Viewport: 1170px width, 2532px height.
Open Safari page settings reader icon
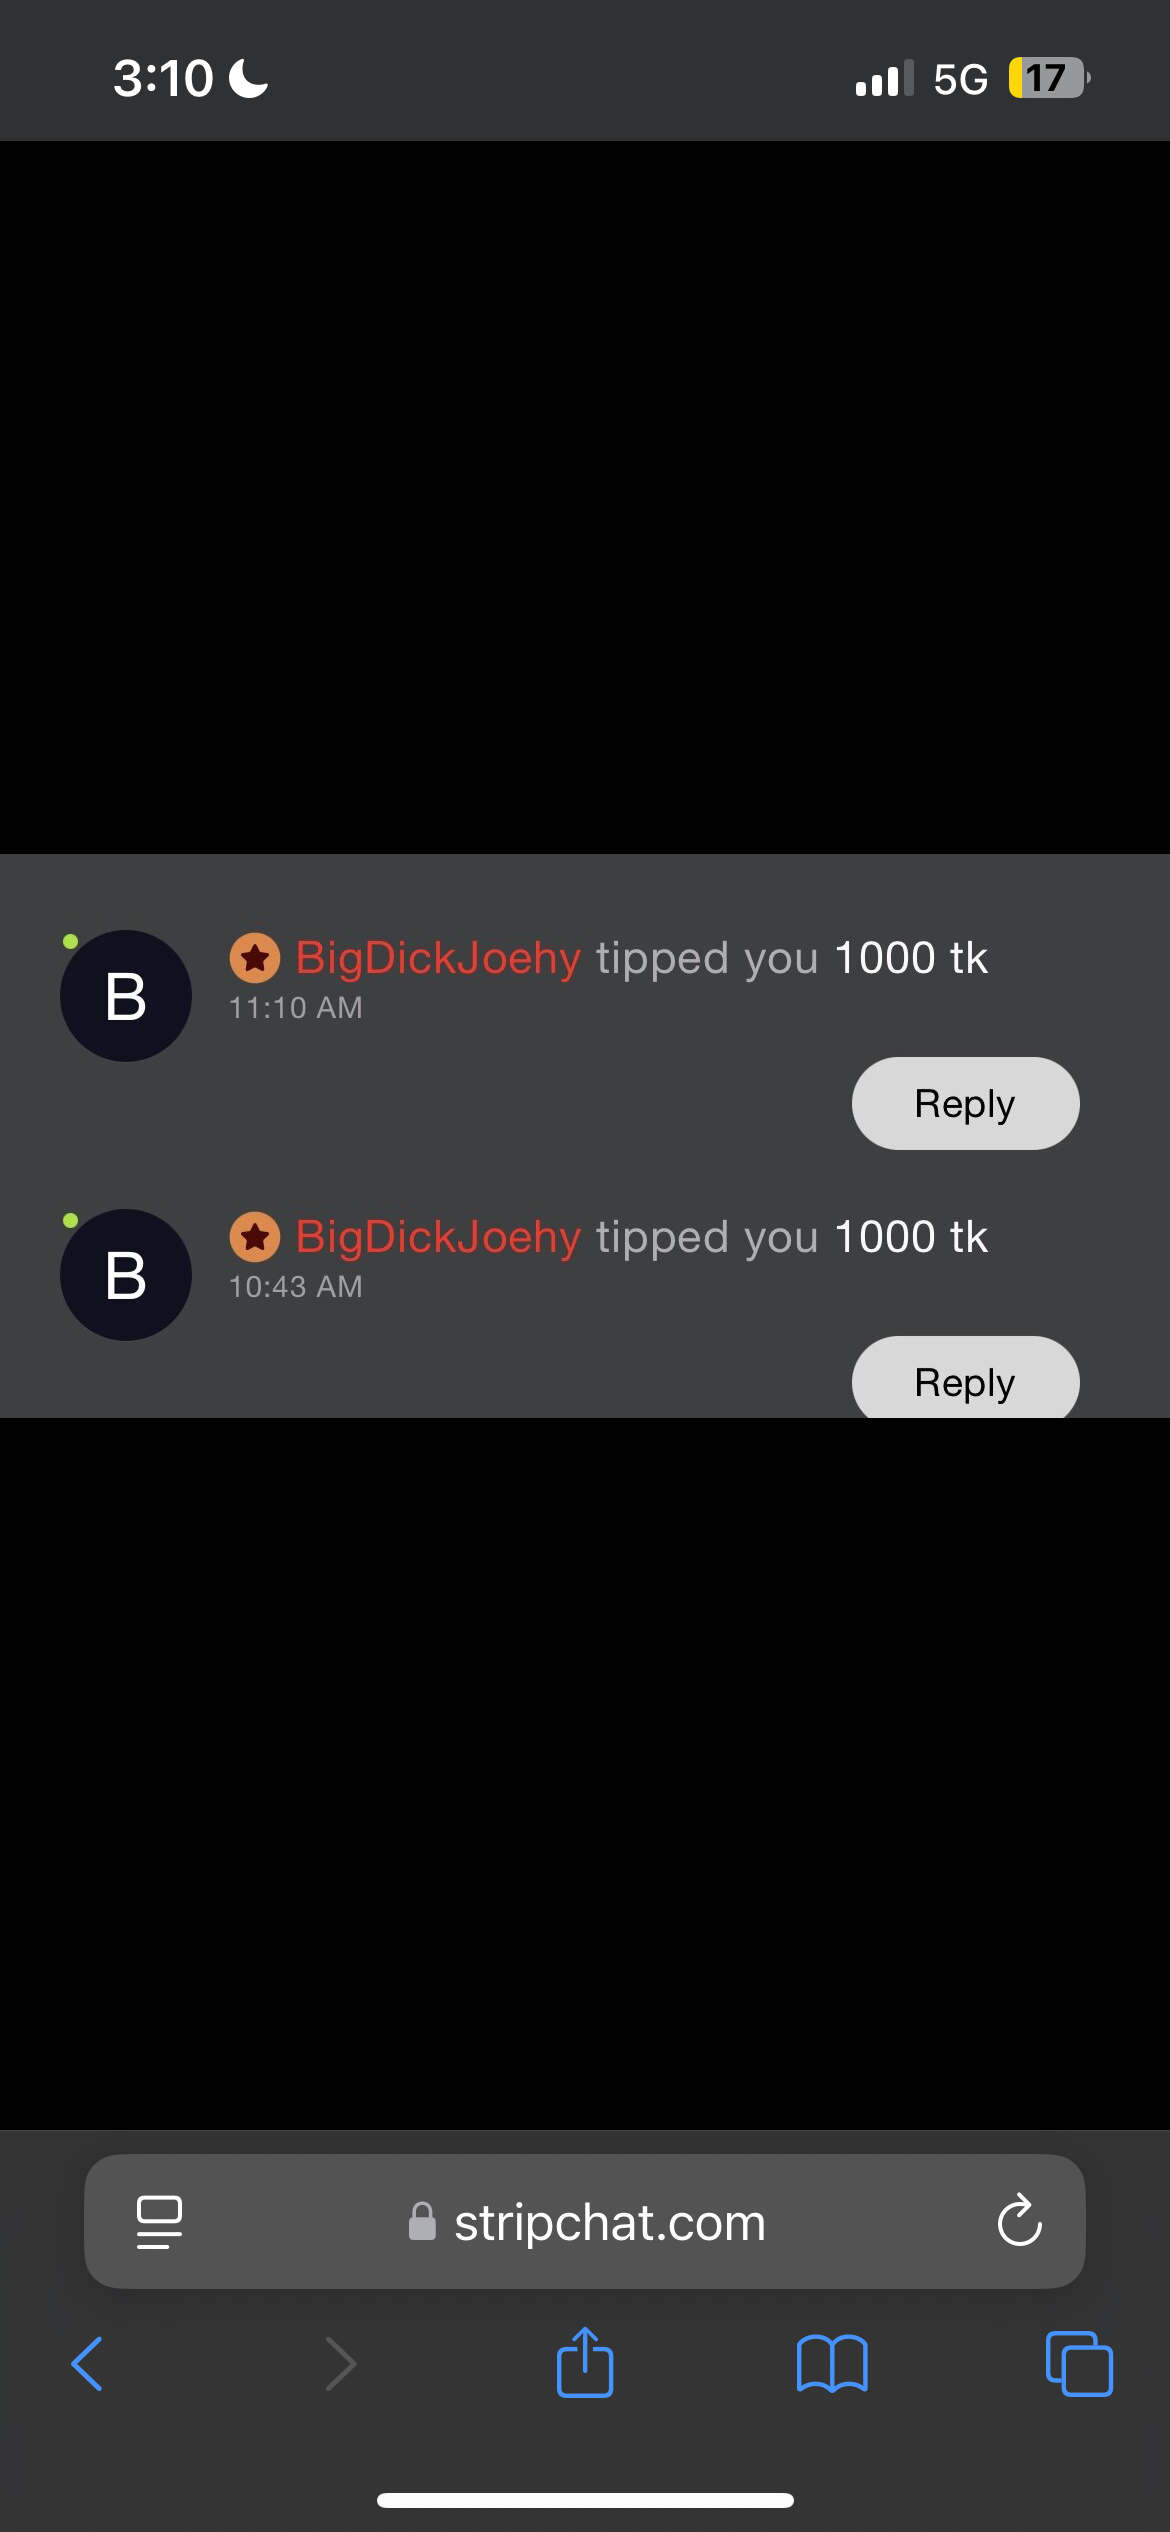(159, 2222)
